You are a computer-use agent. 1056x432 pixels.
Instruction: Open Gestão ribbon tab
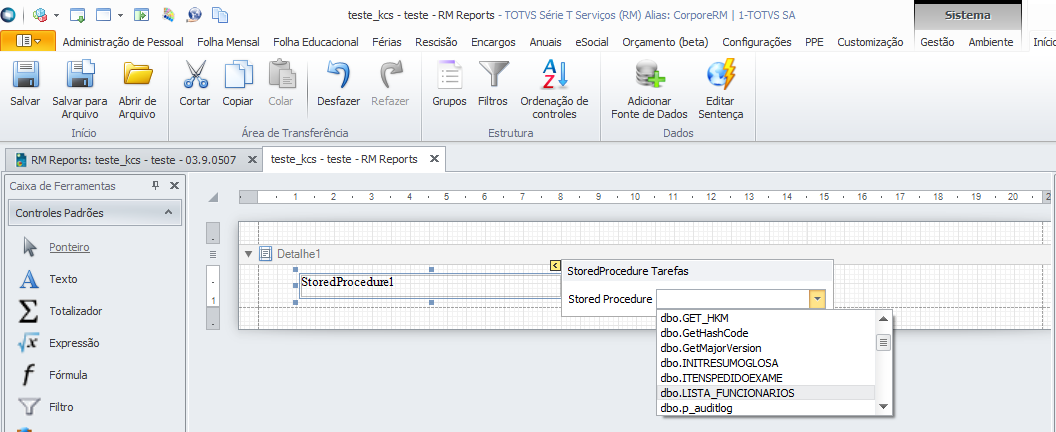click(x=937, y=42)
